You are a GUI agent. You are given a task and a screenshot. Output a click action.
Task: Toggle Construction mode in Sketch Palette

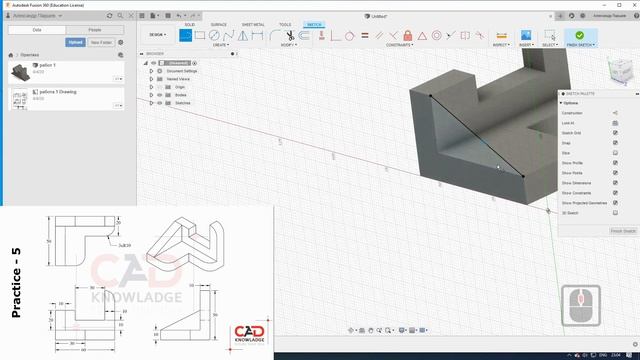[x=615, y=113]
